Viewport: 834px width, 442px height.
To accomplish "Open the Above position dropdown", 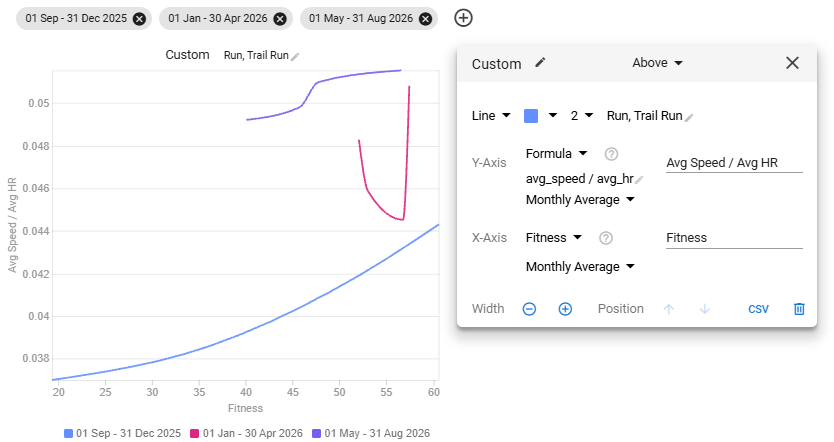I will (657, 63).
